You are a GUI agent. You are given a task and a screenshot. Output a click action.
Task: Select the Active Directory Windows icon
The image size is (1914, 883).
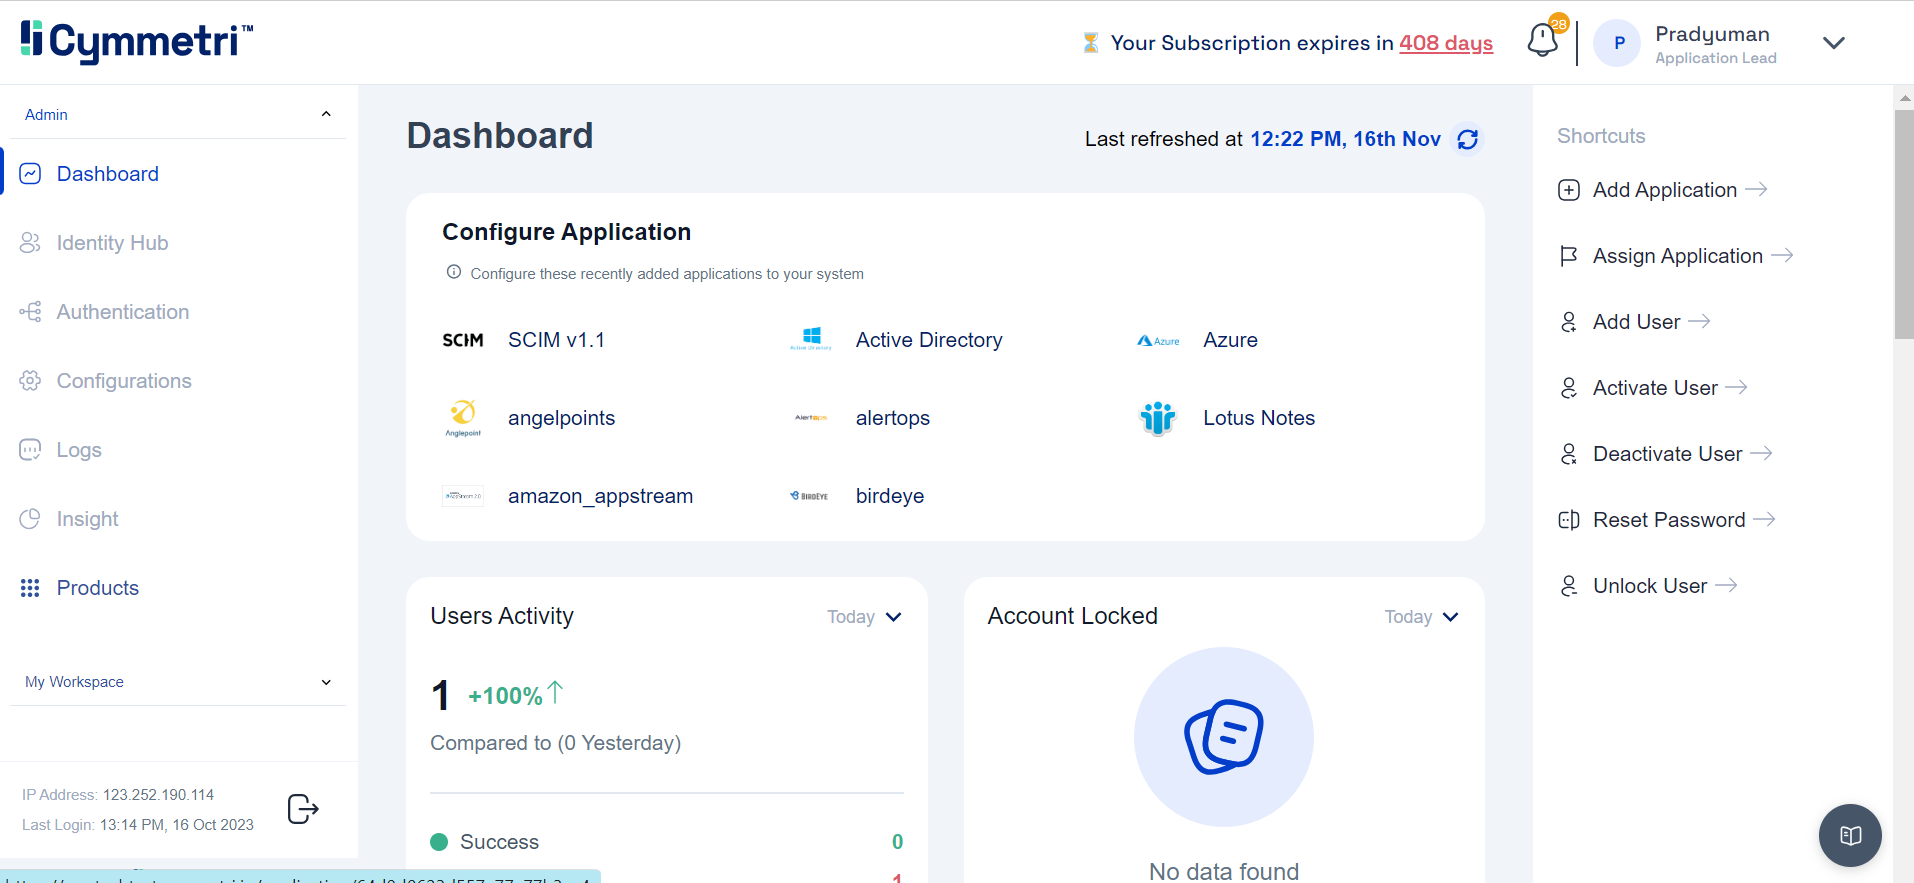point(811,340)
